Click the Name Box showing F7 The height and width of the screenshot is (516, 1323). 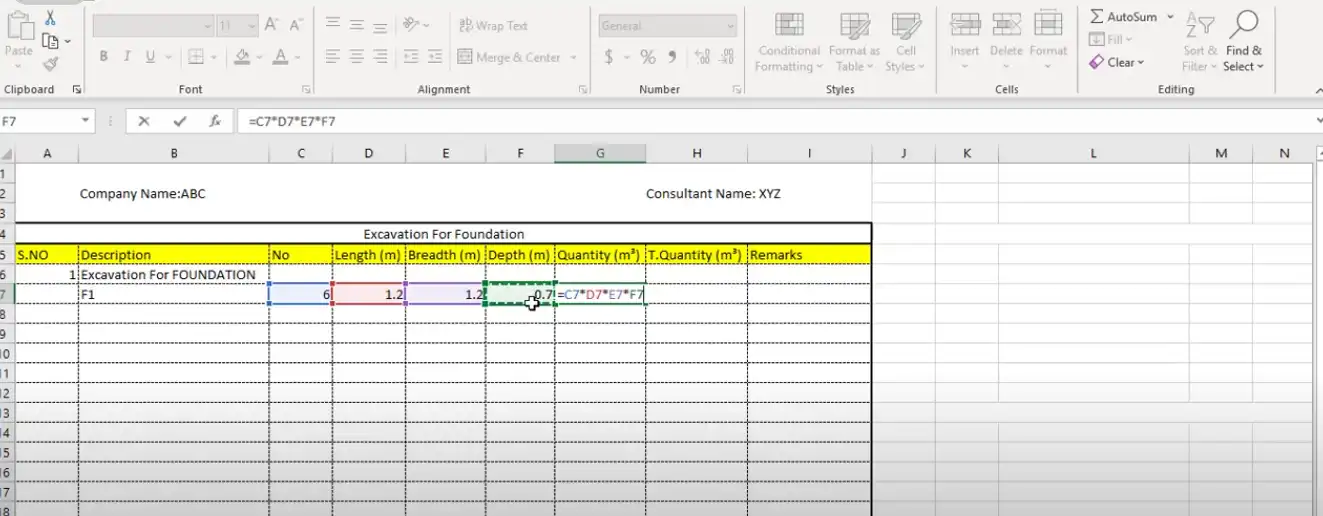point(40,121)
